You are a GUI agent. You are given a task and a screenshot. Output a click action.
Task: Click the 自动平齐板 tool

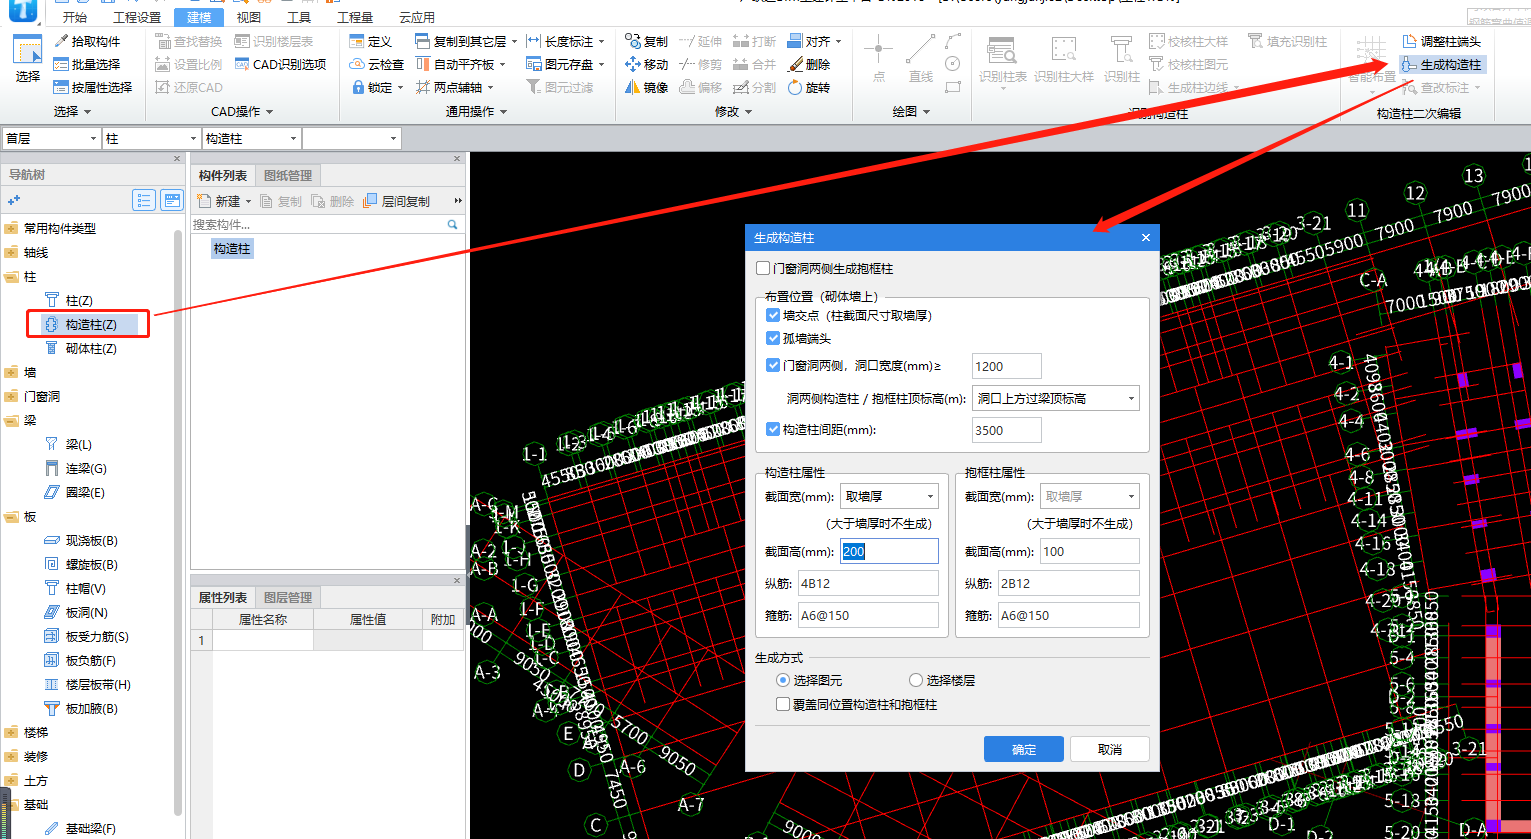click(455, 64)
